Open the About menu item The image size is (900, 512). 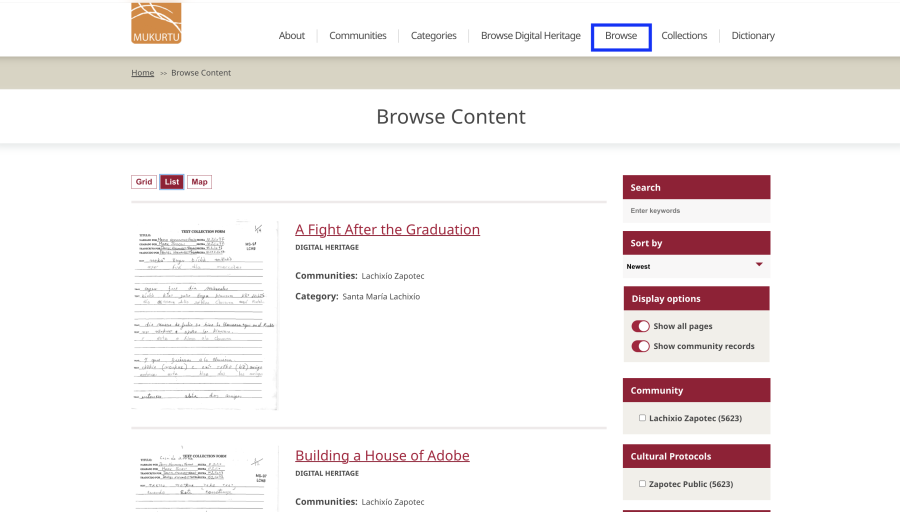pos(292,36)
